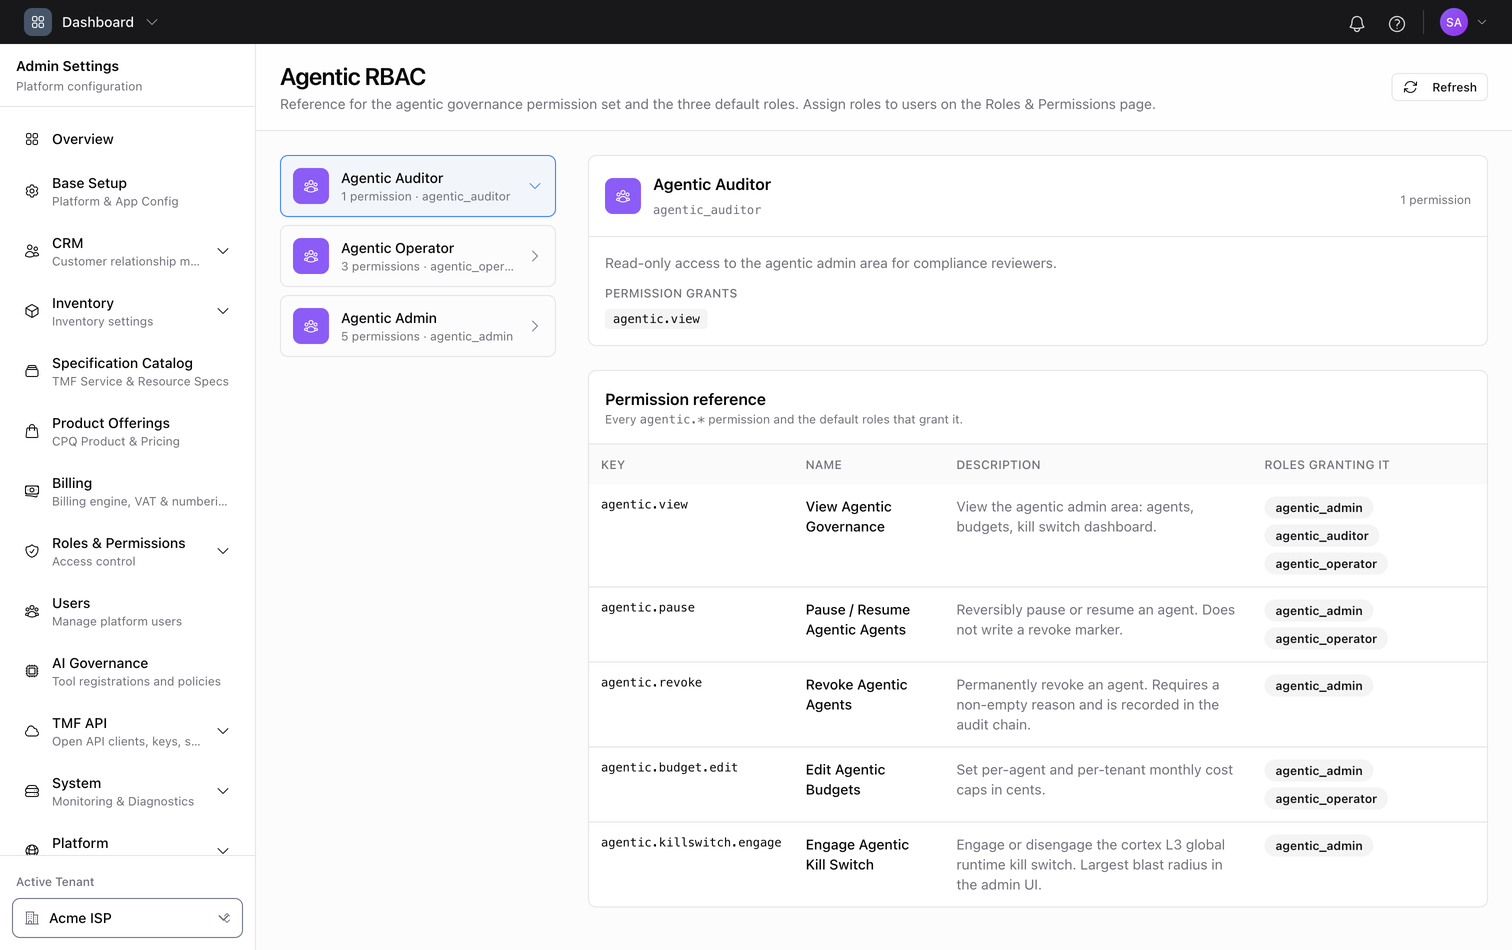The image size is (1512, 950).
Task: Click the Refresh button
Action: tap(1439, 87)
